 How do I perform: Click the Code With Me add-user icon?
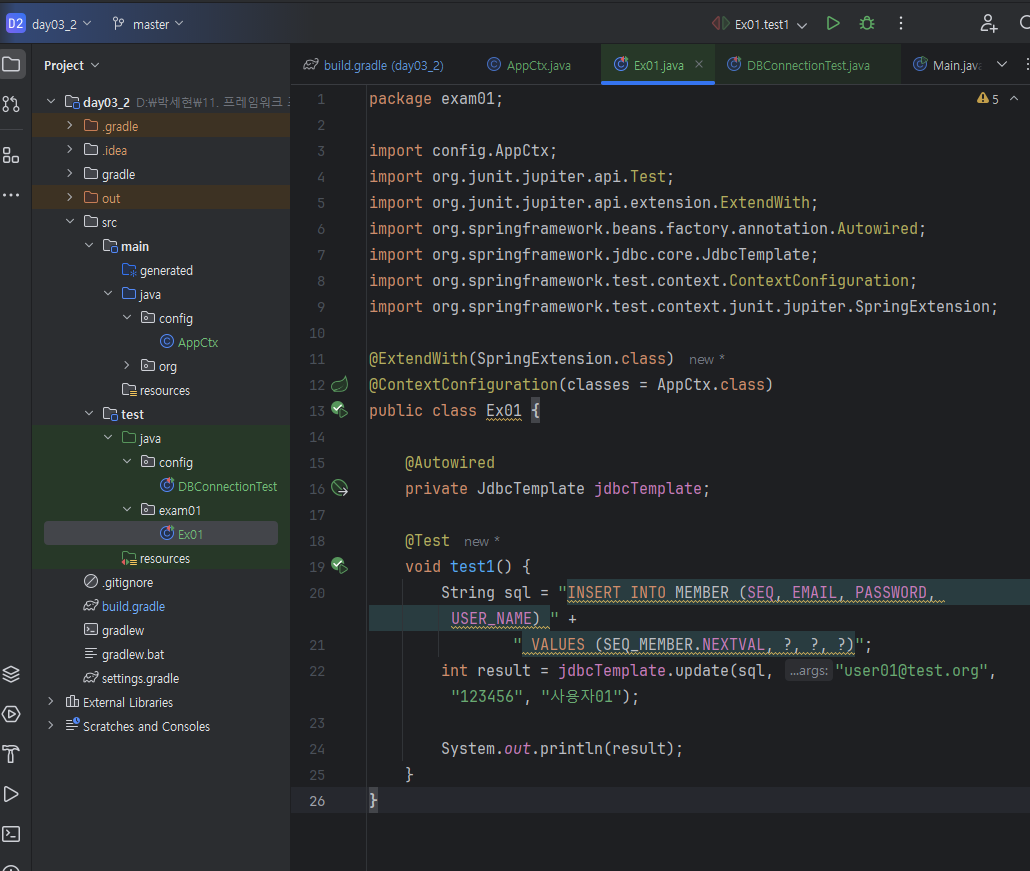click(988, 23)
